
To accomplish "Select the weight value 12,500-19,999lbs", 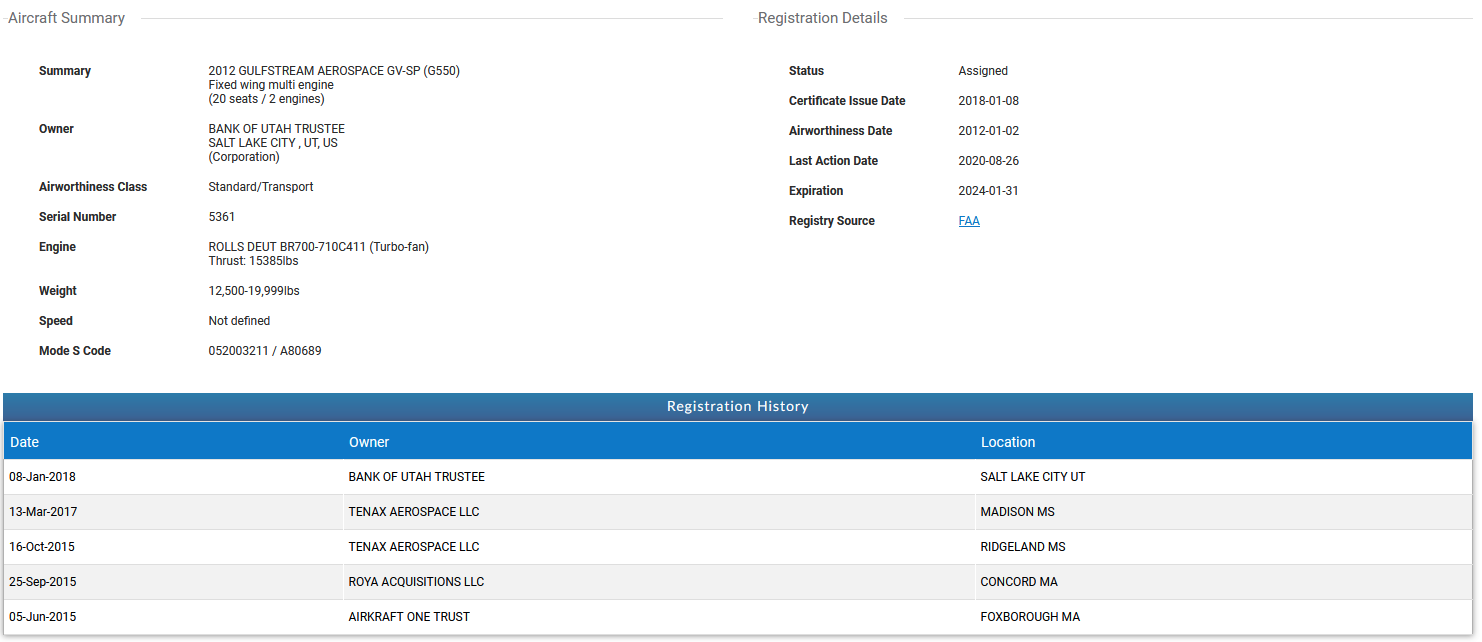I will [254, 291].
